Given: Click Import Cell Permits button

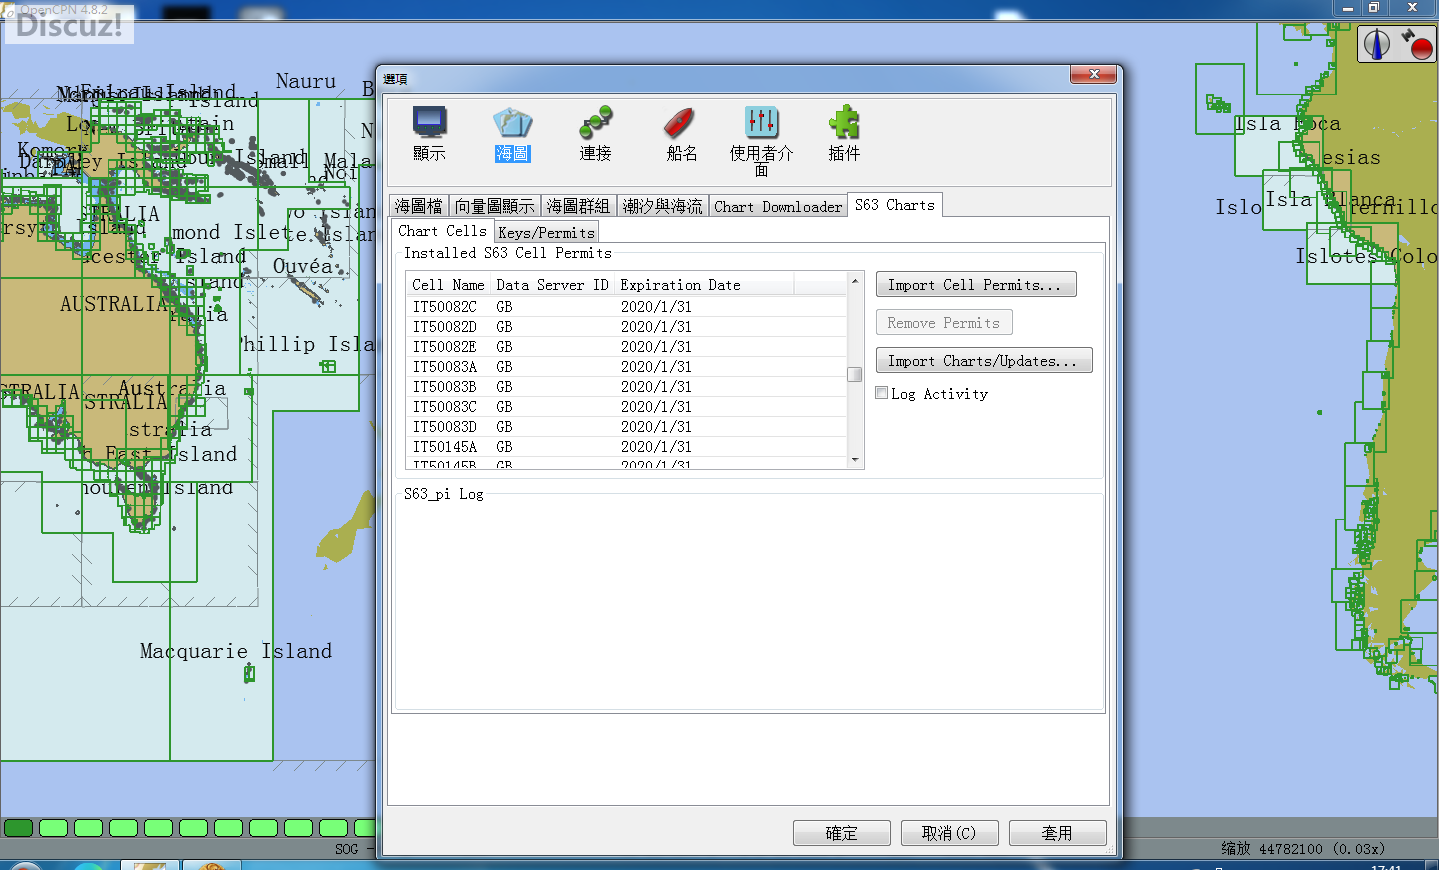Looking at the screenshot, I should coord(976,285).
